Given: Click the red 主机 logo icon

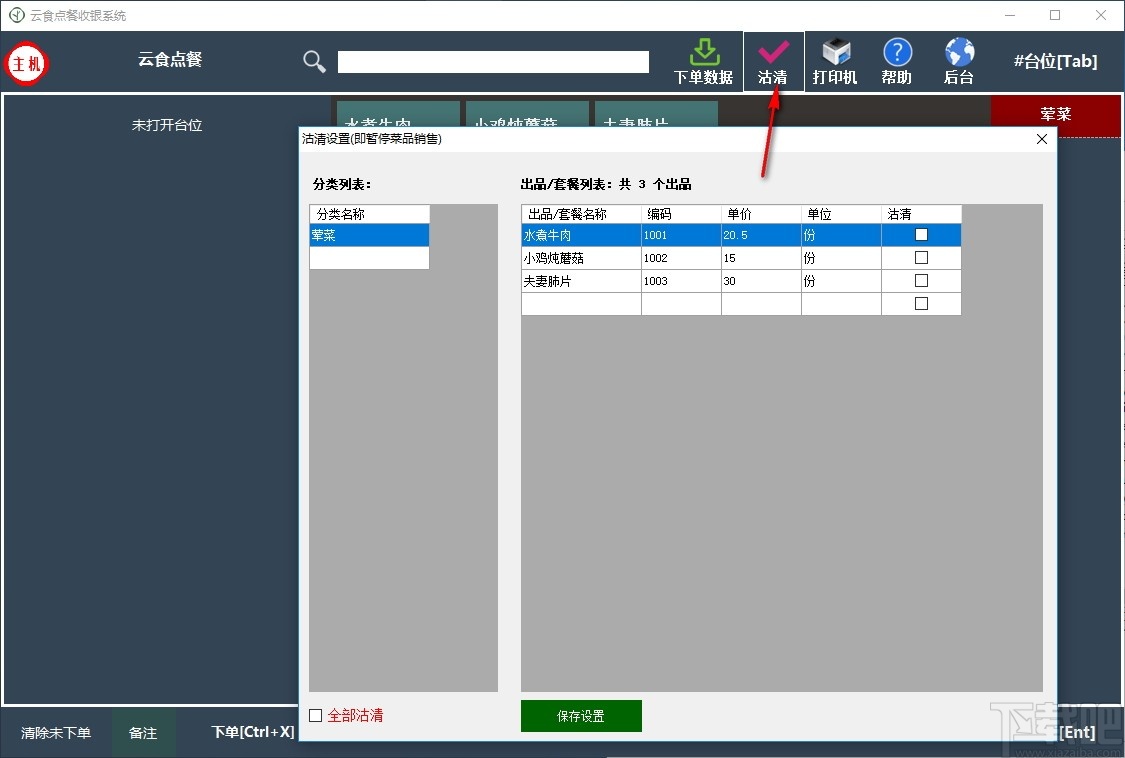Looking at the screenshot, I should (27, 63).
